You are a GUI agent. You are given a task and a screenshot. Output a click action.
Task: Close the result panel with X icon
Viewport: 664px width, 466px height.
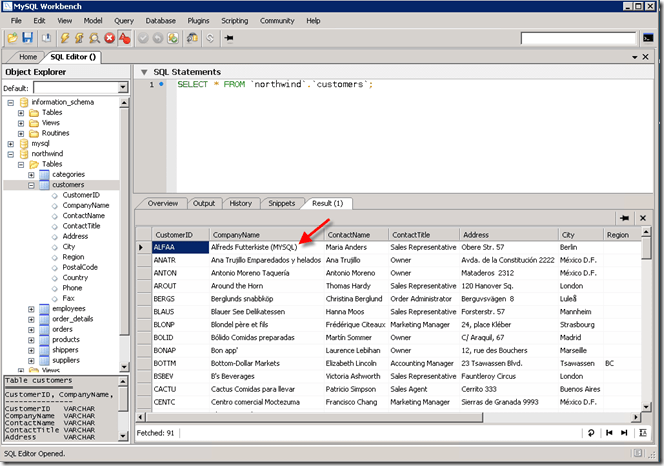[644, 218]
